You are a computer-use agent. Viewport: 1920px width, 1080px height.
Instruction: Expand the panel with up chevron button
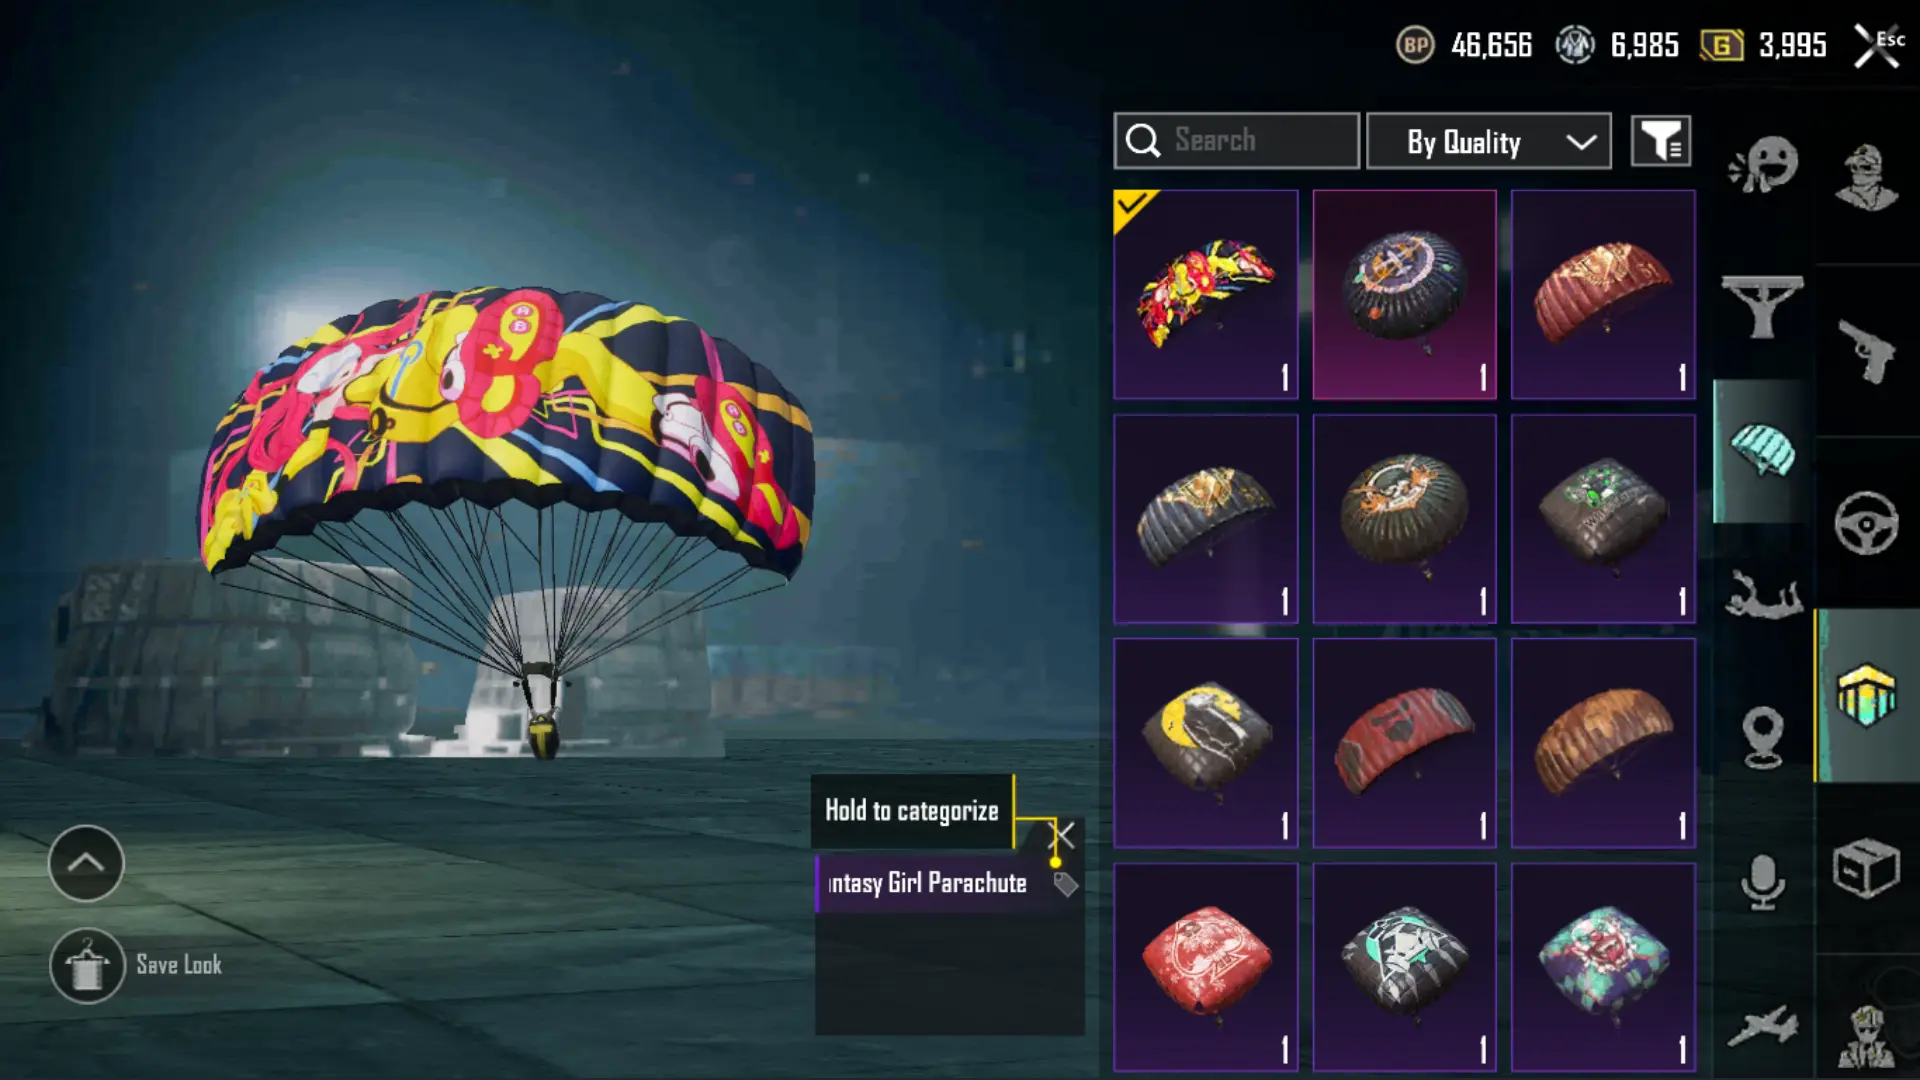click(86, 863)
